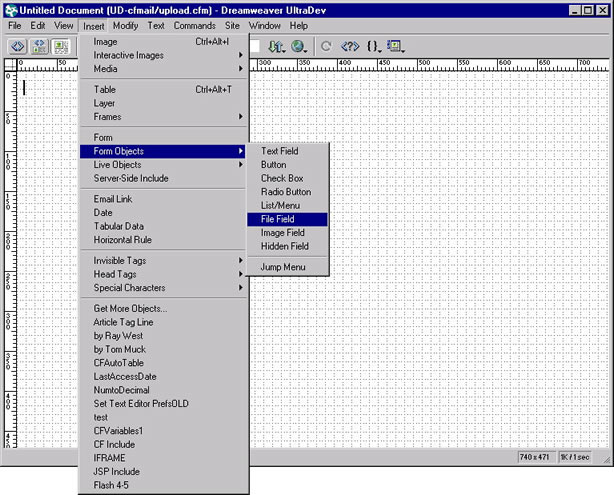This screenshot has height=495, width=614.
Task: Insert a Text Field form object
Action: tap(287, 151)
